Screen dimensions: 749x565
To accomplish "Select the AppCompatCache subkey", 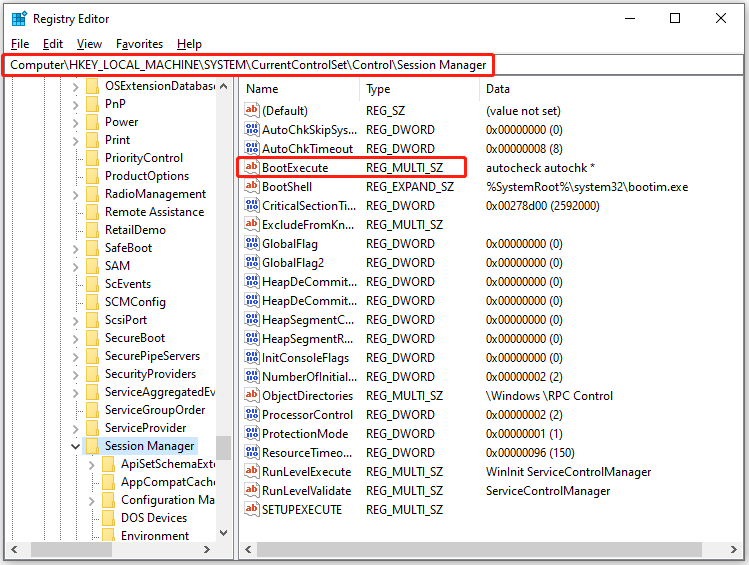I will 167,482.
